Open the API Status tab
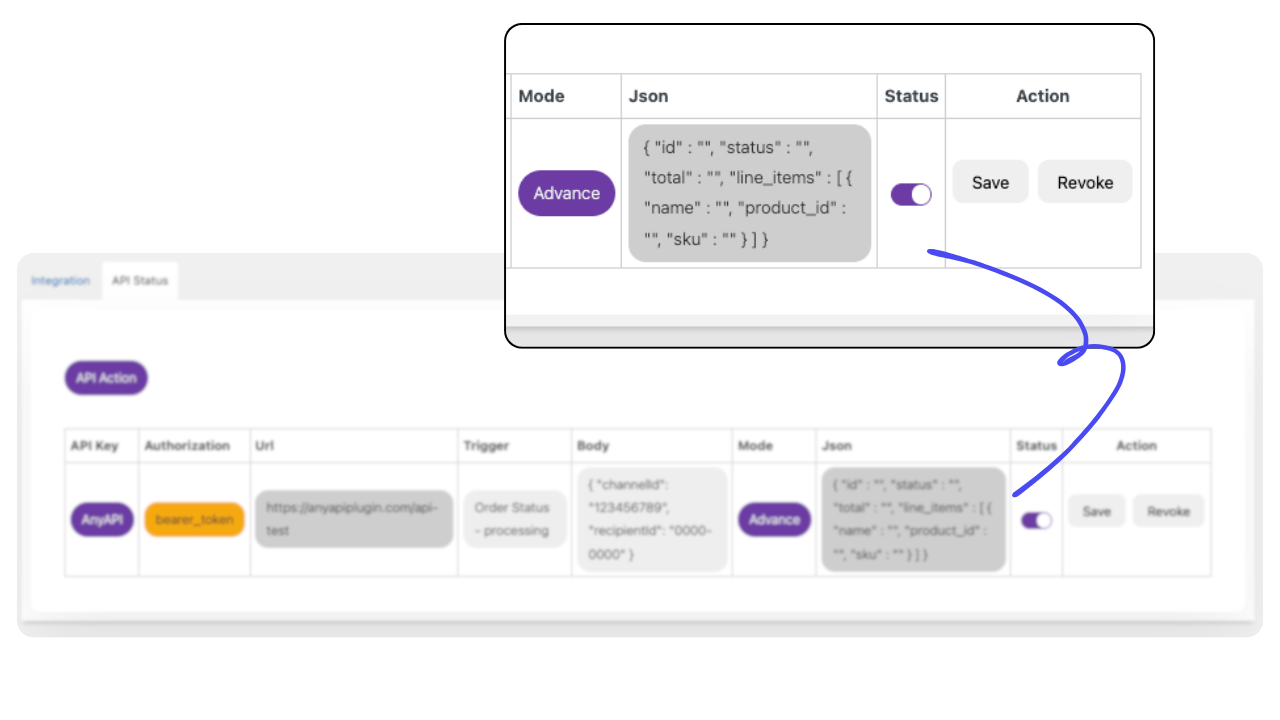 [139, 281]
